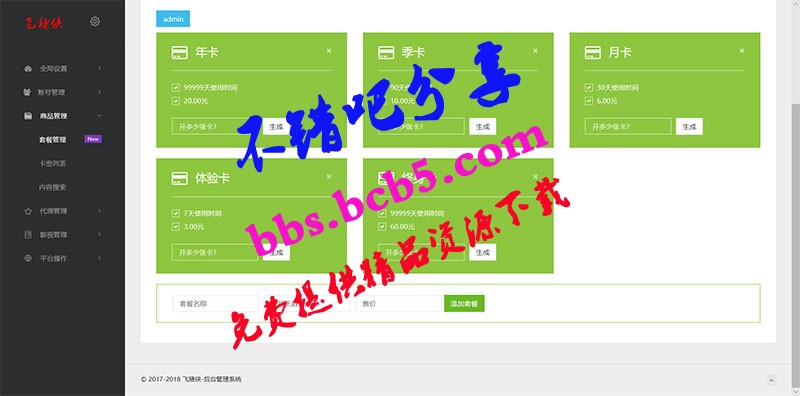
Task: Click the 月卡 card icon
Action: pyautogui.click(x=592, y=53)
